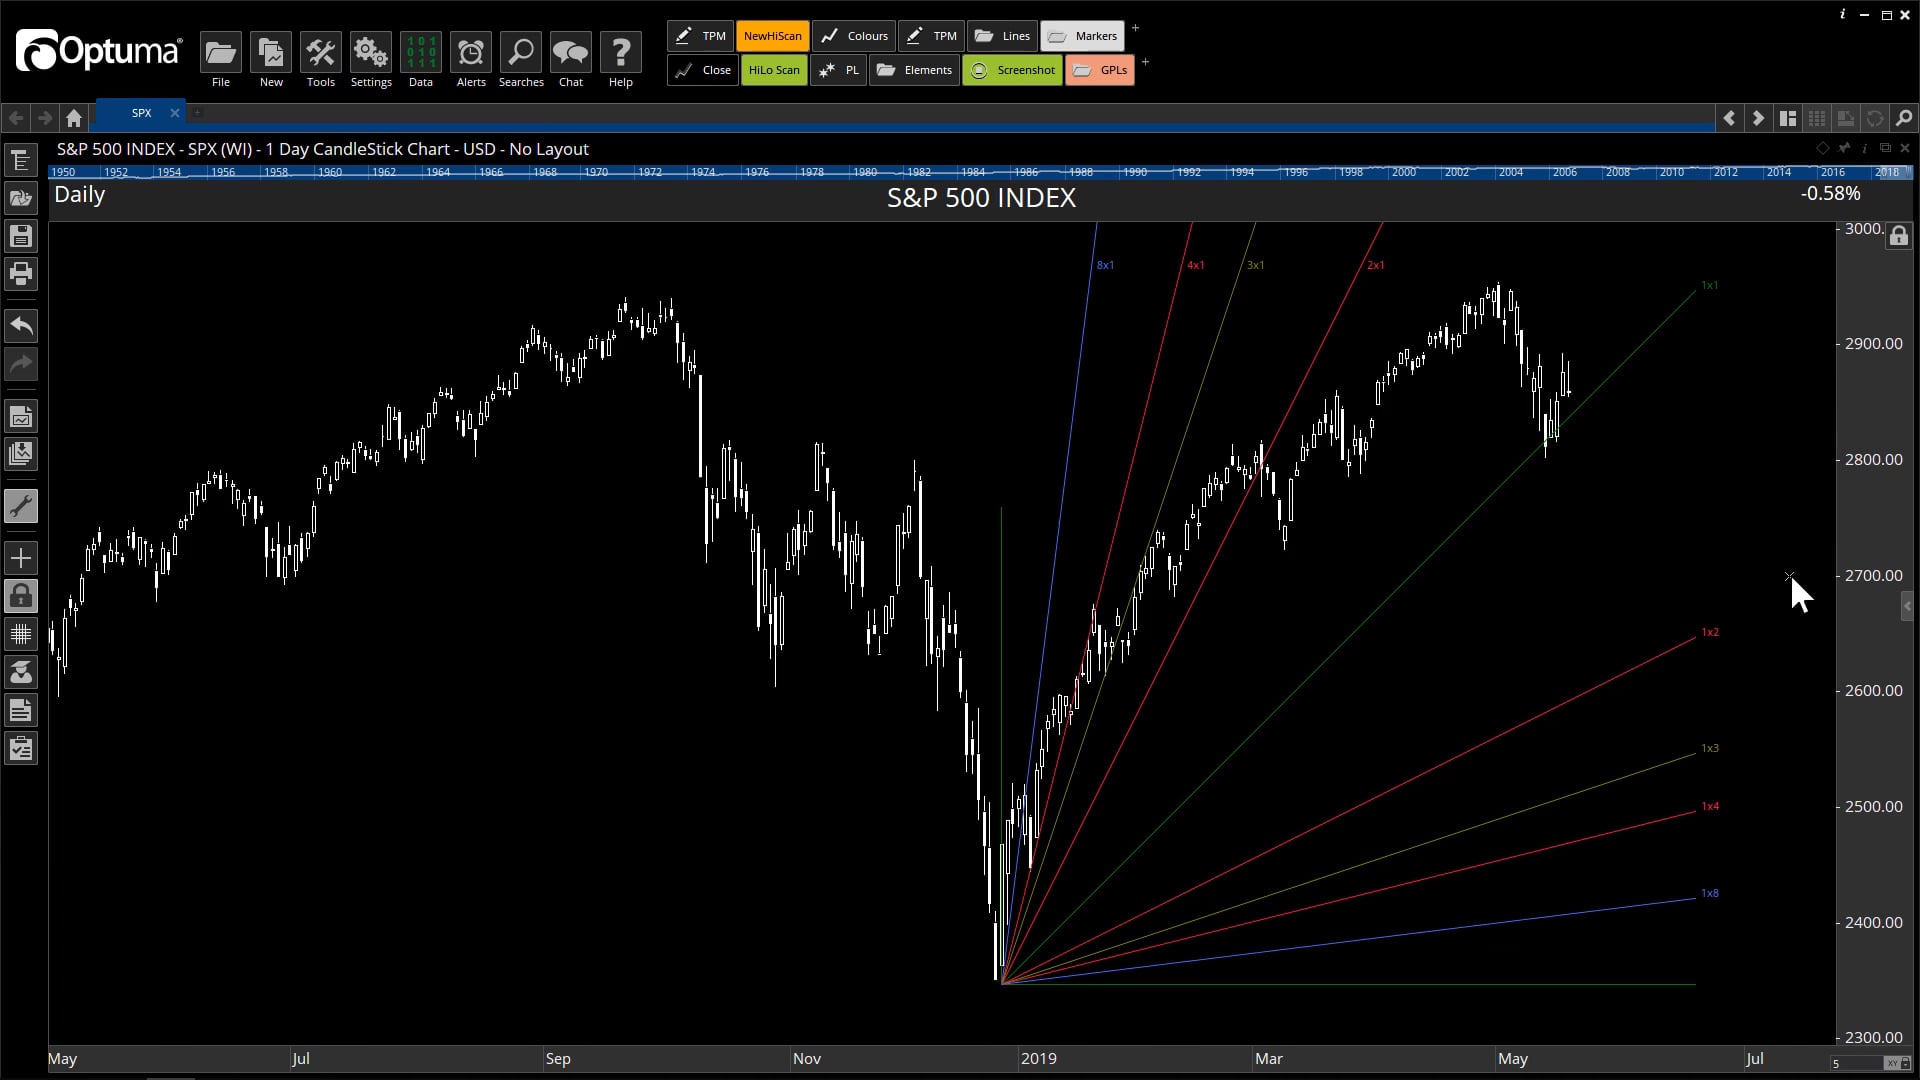Open the Tools icon
The height and width of the screenshot is (1080, 1920).
coord(321,53)
